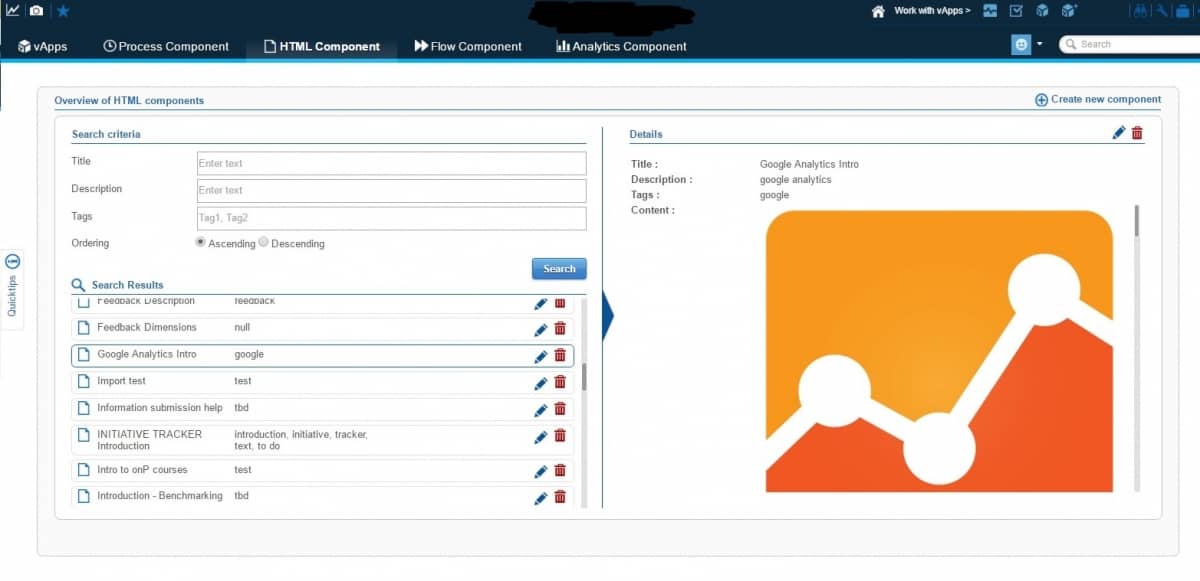
Task: Click the Details panel pencil edit icon
Action: coord(1119,133)
